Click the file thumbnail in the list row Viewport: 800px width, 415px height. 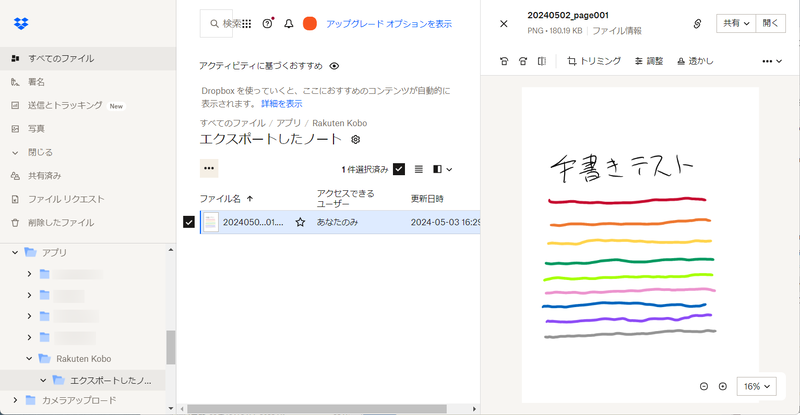pyautogui.click(x=211, y=222)
